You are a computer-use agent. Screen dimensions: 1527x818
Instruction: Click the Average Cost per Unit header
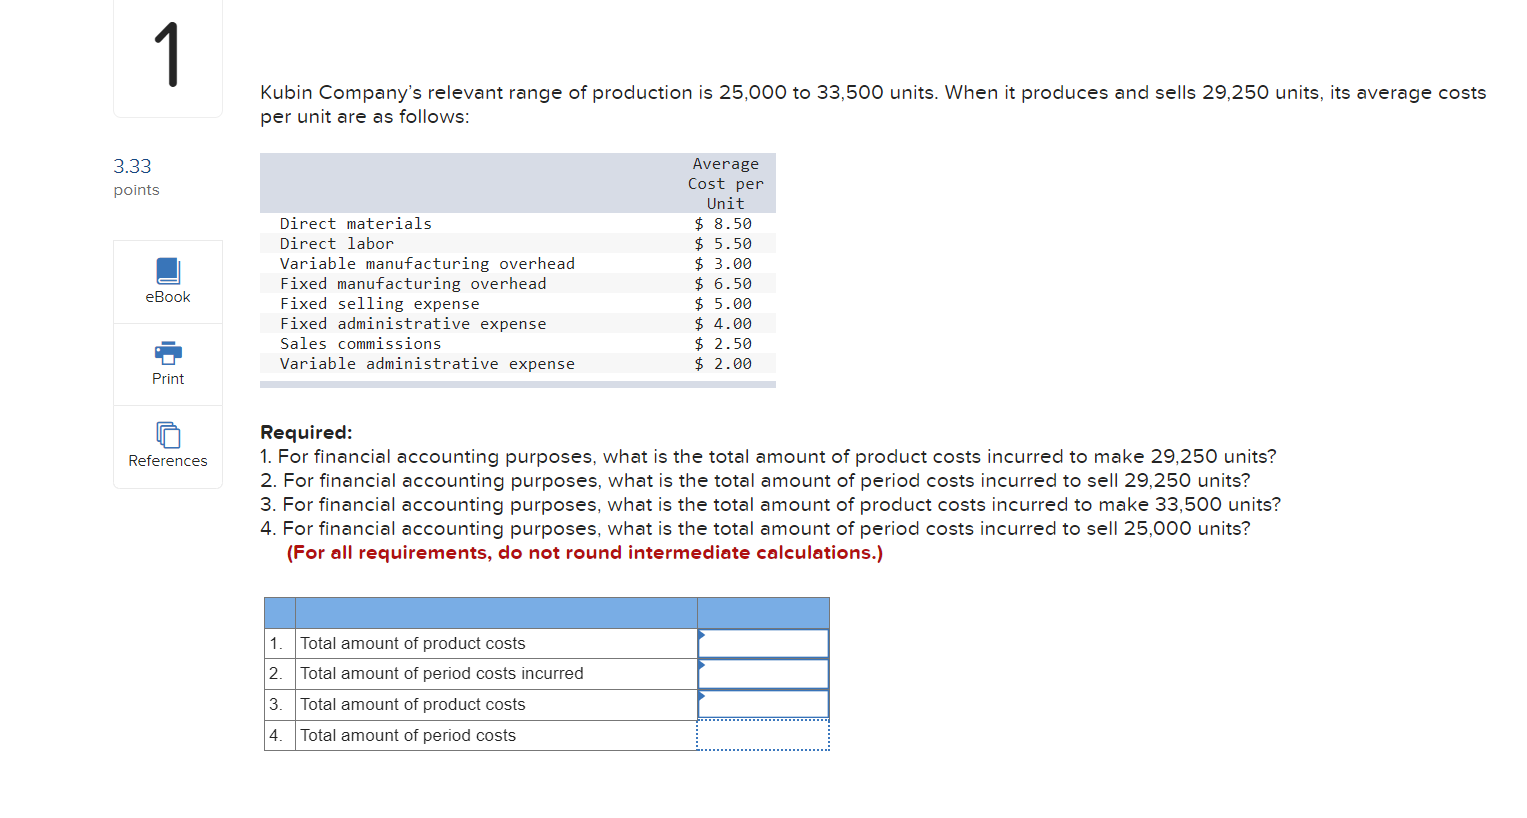pyautogui.click(x=726, y=184)
